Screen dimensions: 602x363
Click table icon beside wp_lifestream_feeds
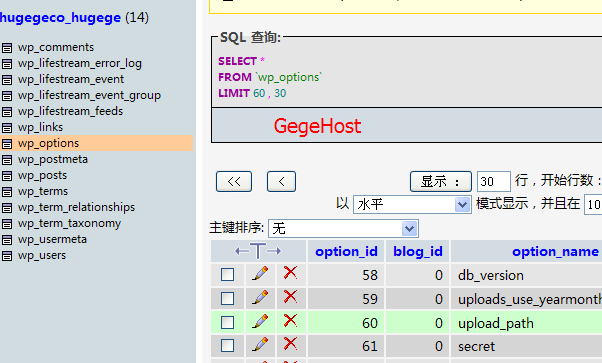[7, 112]
